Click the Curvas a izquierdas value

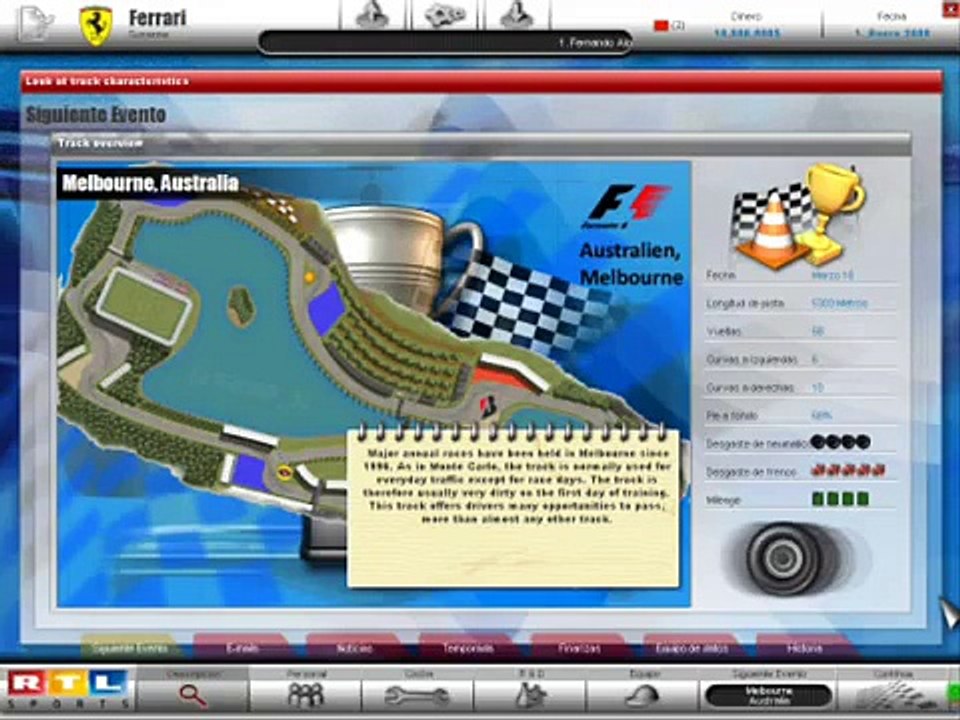click(x=815, y=359)
